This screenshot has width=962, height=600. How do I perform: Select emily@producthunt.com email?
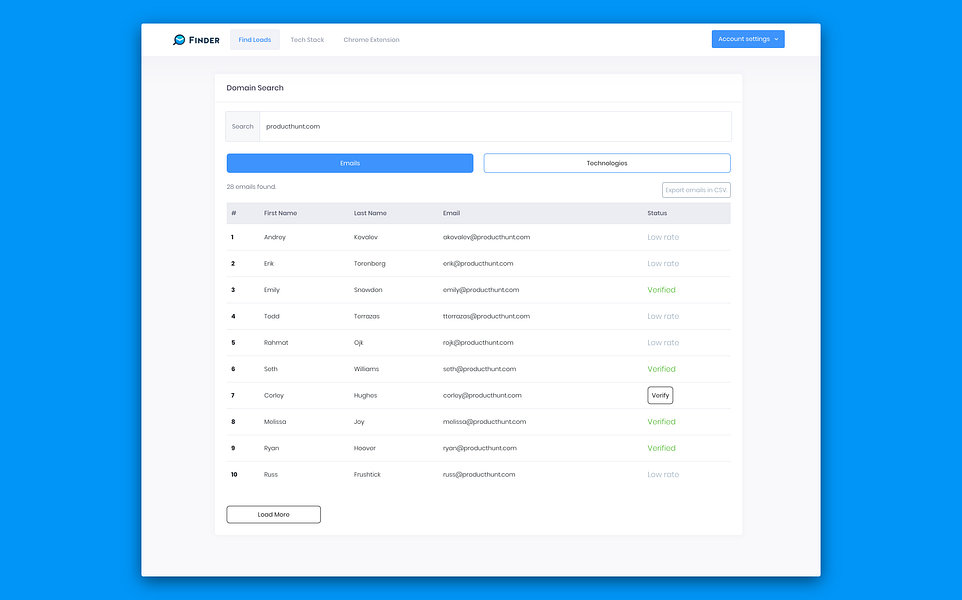coord(481,290)
